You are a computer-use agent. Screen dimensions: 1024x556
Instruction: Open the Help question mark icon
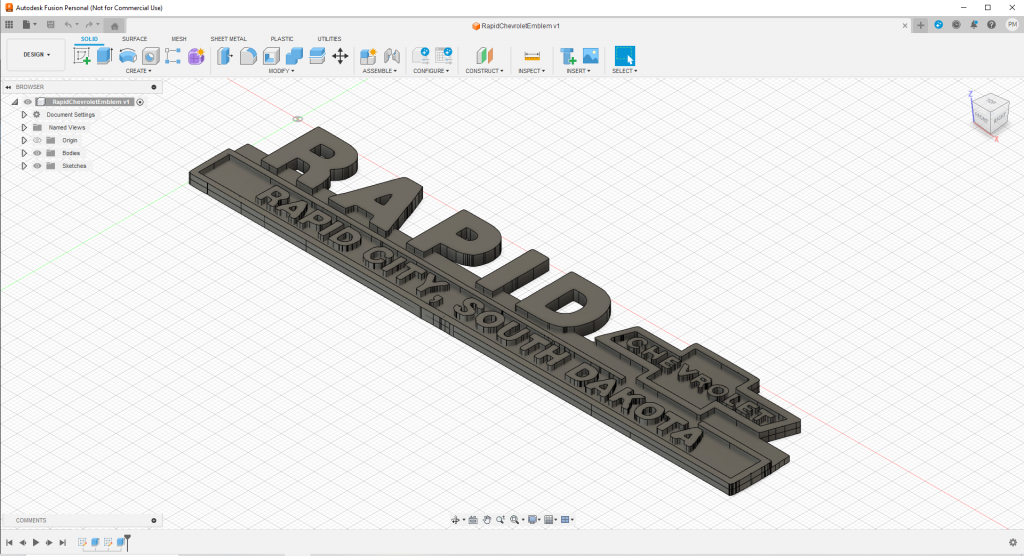991,25
